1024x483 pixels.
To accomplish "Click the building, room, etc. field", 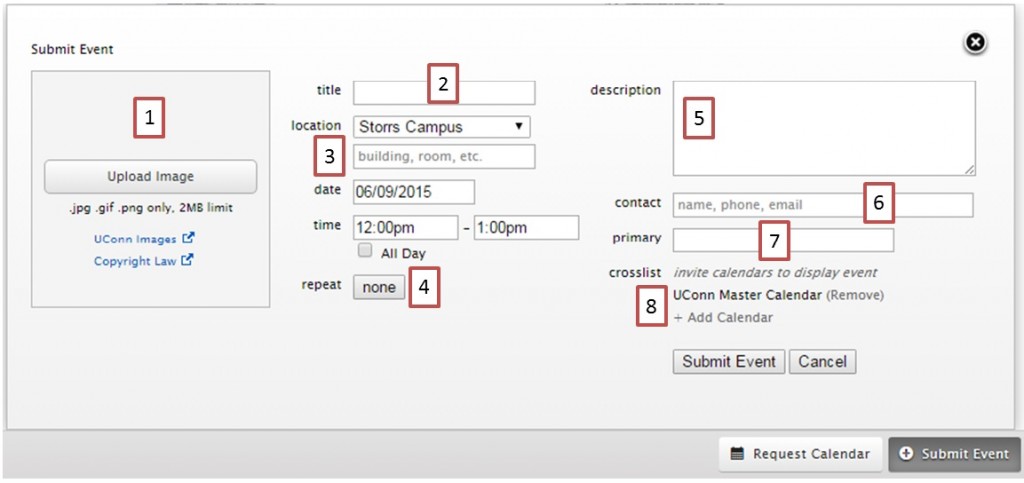I will (x=444, y=157).
